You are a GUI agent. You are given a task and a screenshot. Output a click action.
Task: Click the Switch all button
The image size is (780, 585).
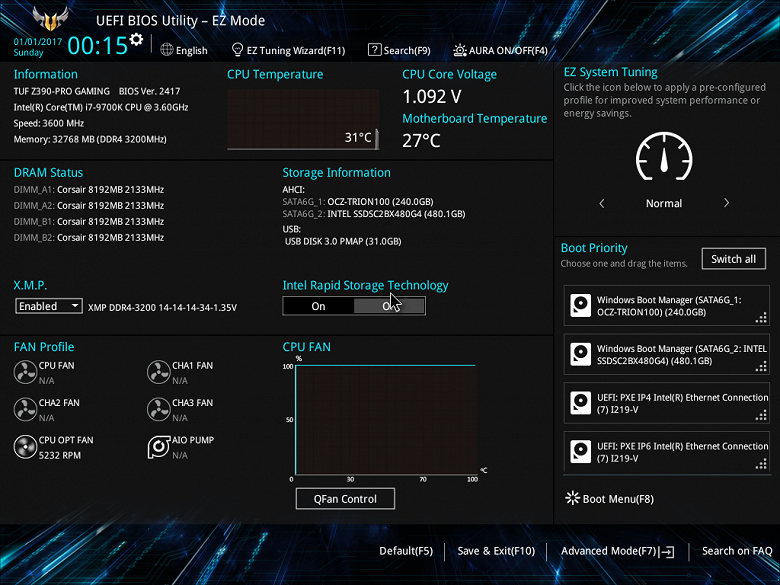tap(734, 259)
